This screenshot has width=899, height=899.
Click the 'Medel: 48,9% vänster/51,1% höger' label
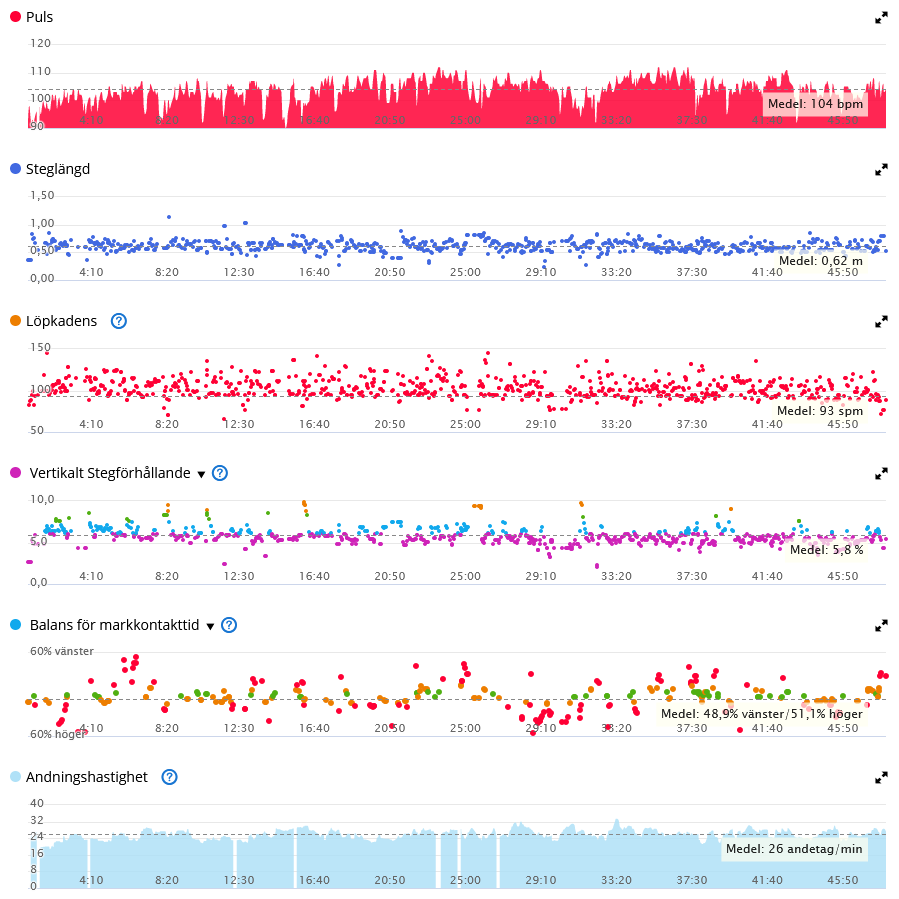coord(762,714)
